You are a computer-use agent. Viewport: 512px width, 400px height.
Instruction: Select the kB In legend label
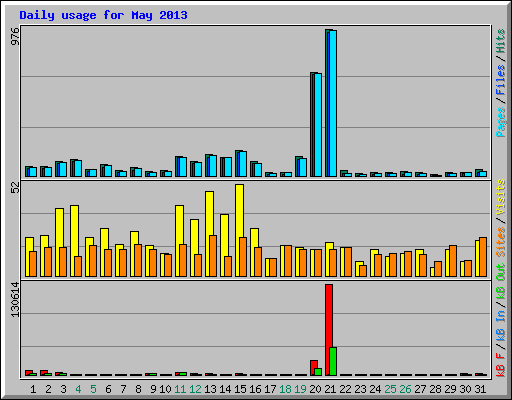[500, 325]
